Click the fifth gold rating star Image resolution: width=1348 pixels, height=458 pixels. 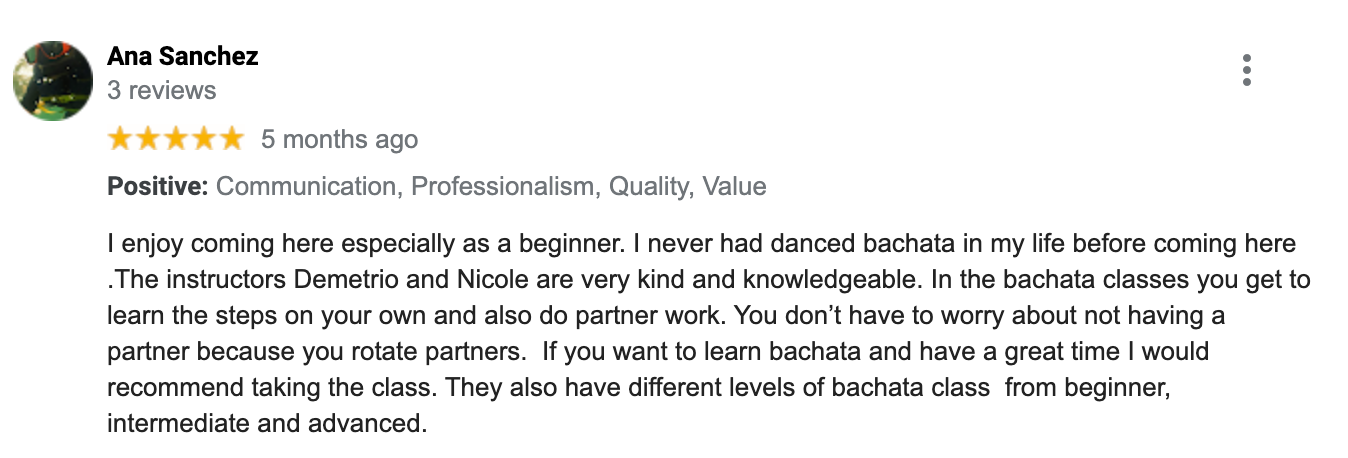click(231, 139)
